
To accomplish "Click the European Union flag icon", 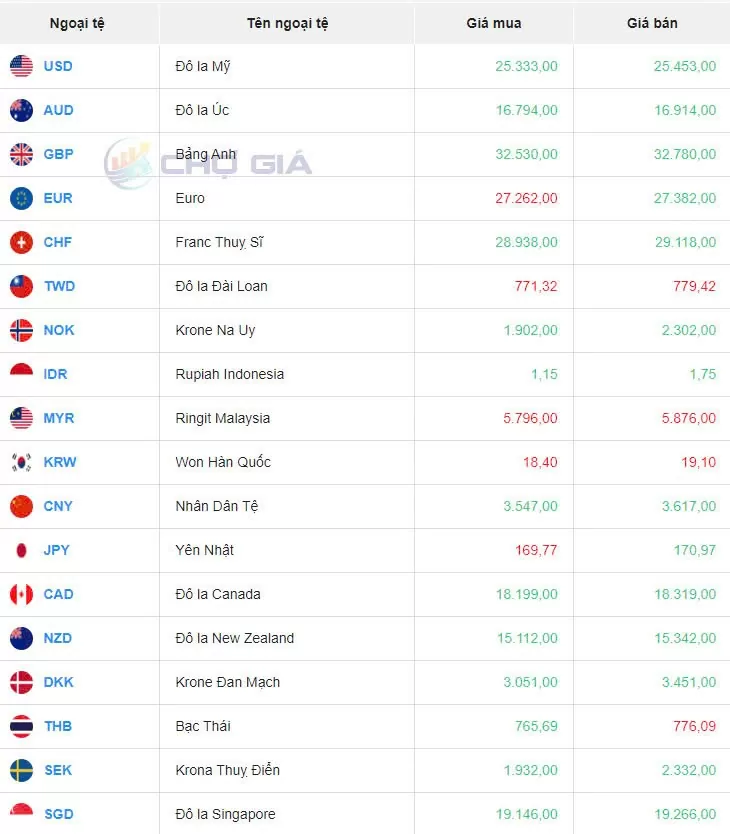I will pos(21,198).
